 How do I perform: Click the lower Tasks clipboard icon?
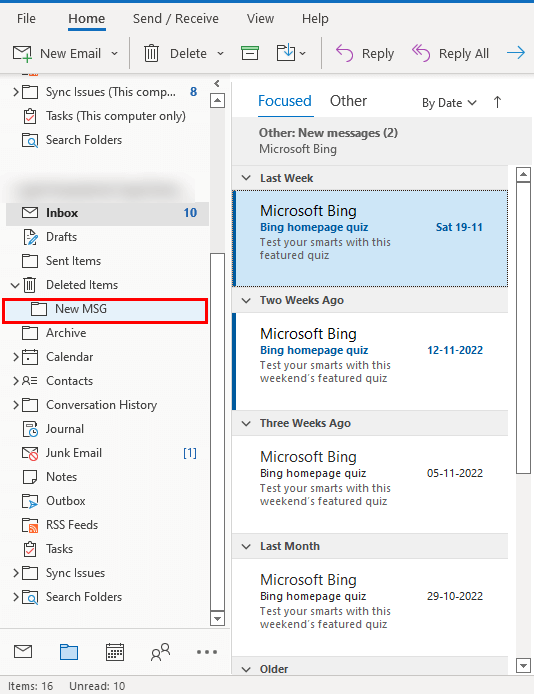pyautogui.click(x=30, y=549)
